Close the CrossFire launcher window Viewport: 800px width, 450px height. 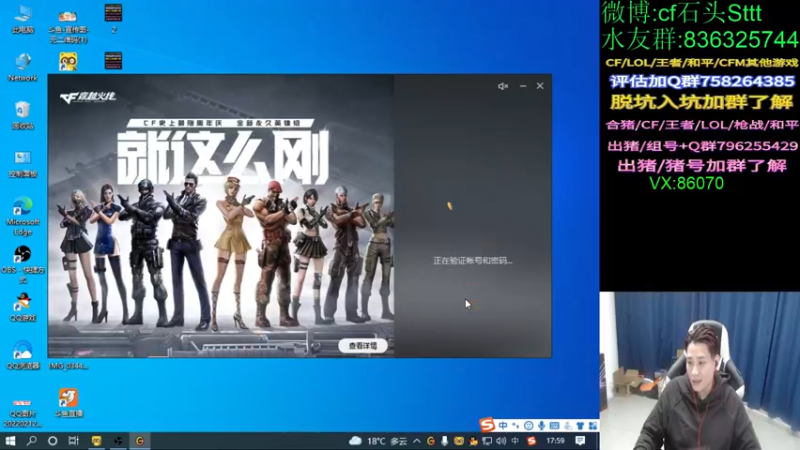pos(540,86)
